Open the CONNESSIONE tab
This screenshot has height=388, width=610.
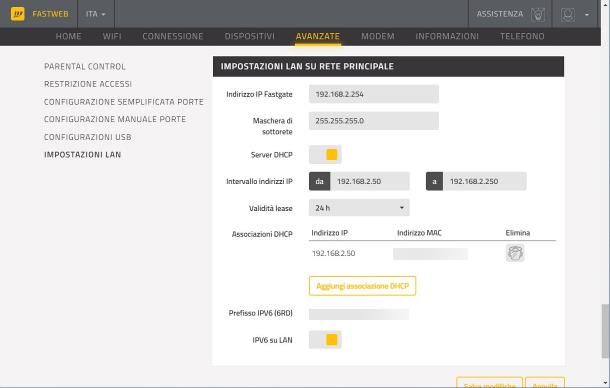(173, 36)
